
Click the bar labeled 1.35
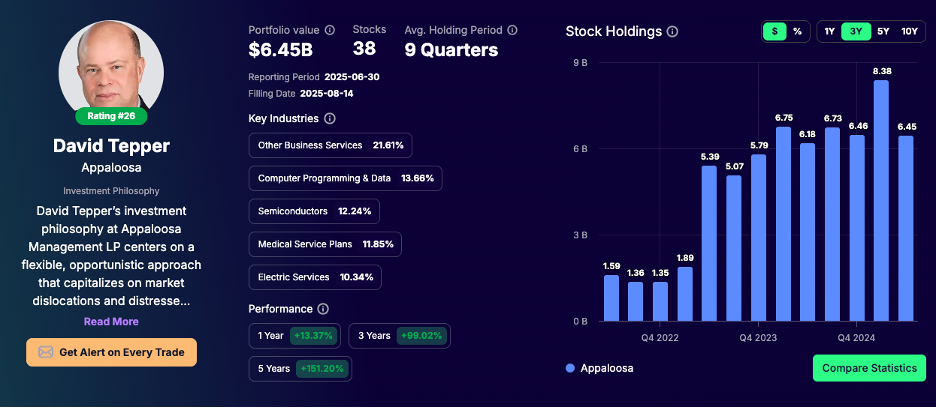[x=660, y=302]
